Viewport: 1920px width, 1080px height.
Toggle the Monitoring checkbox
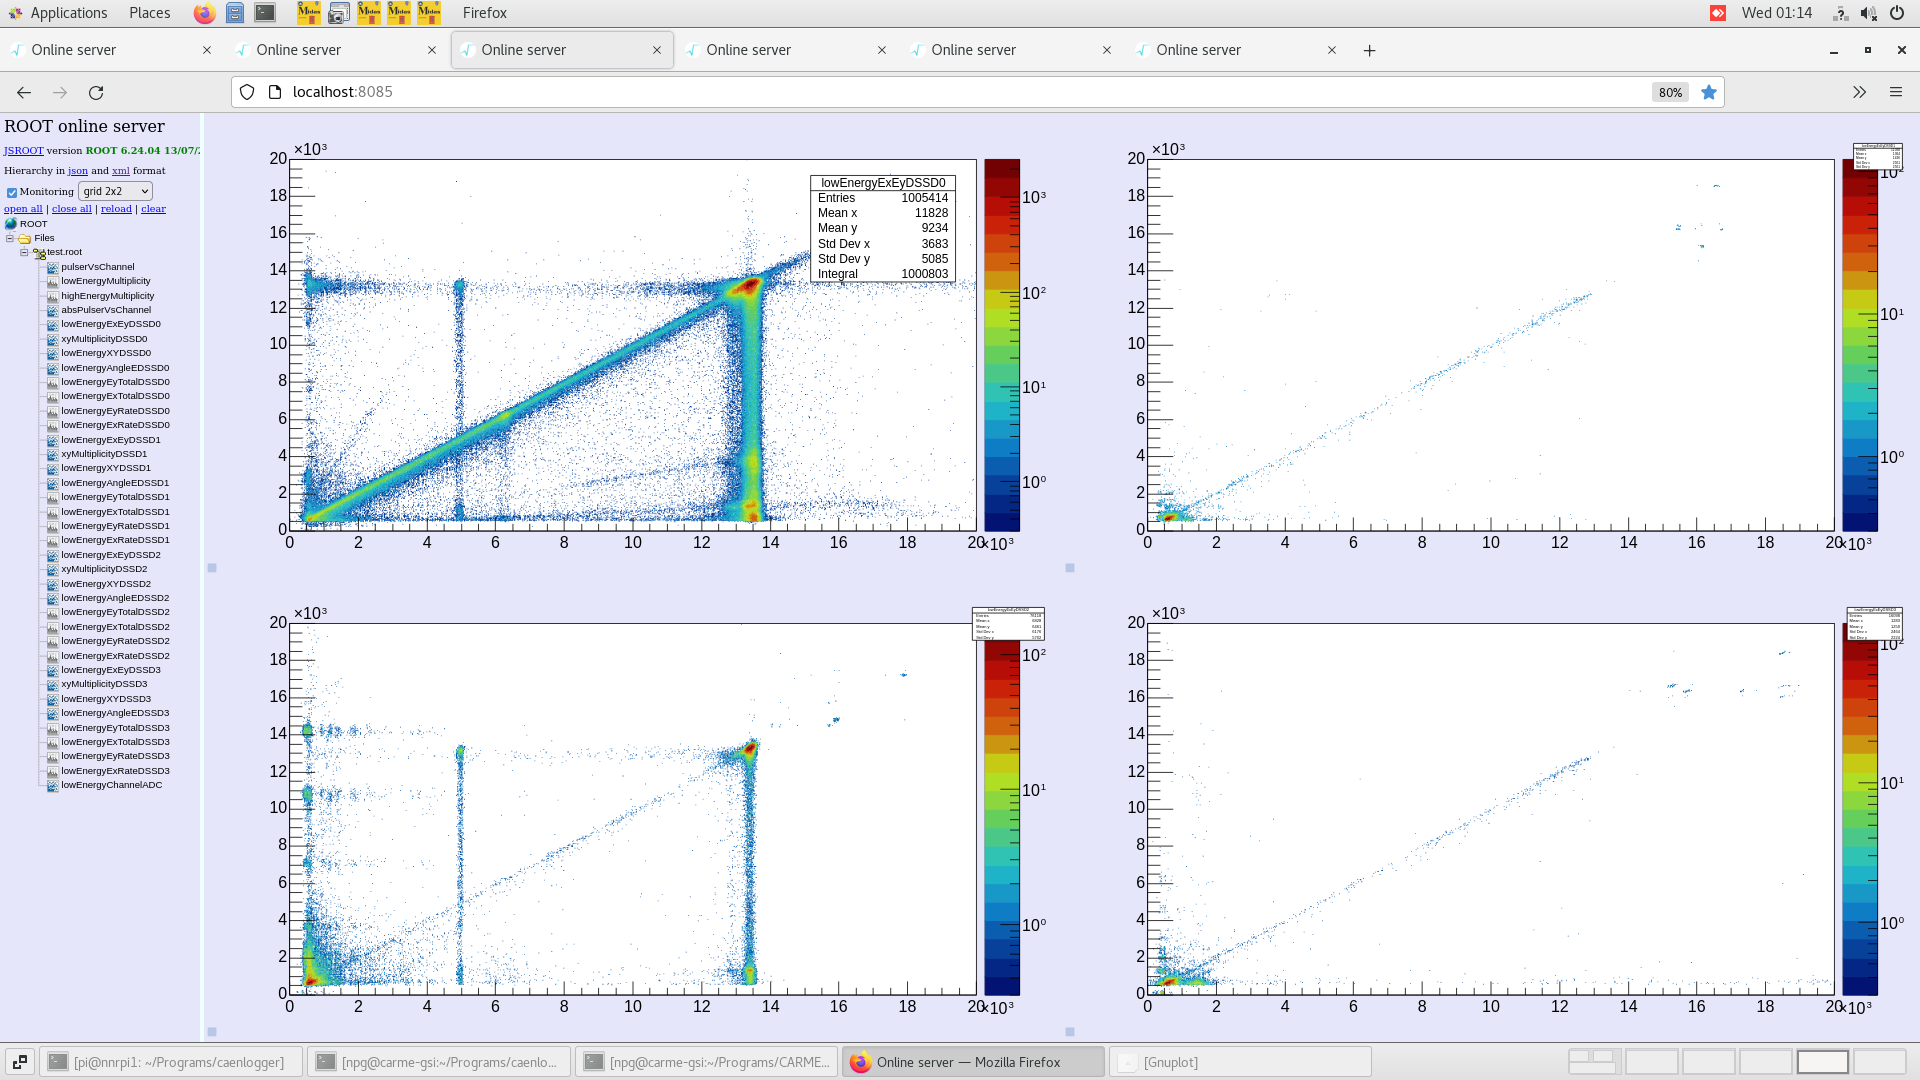click(x=12, y=192)
